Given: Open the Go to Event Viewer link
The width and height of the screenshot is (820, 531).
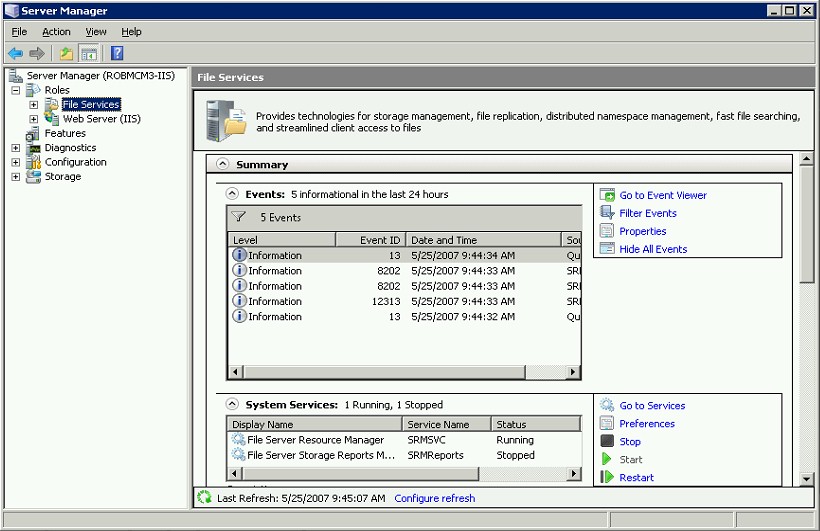Looking at the screenshot, I should (663, 195).
